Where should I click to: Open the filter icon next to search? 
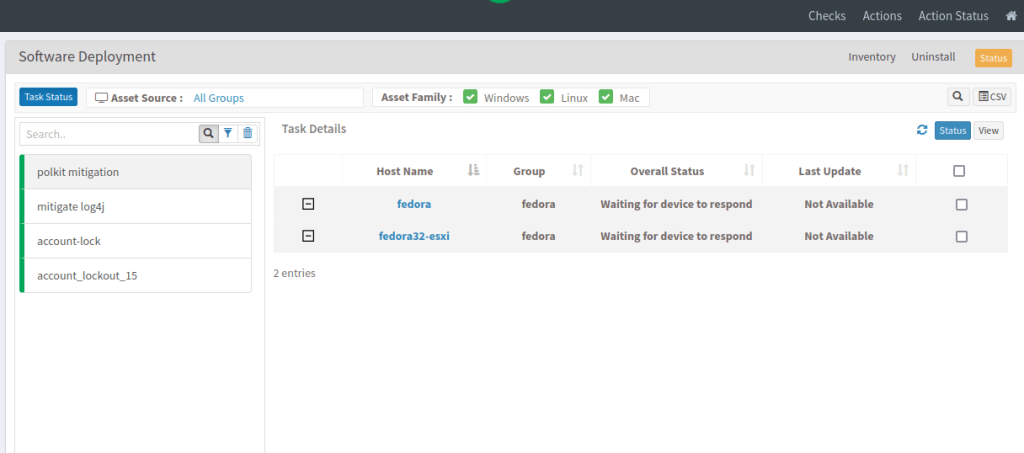click(x=228, y=133)
